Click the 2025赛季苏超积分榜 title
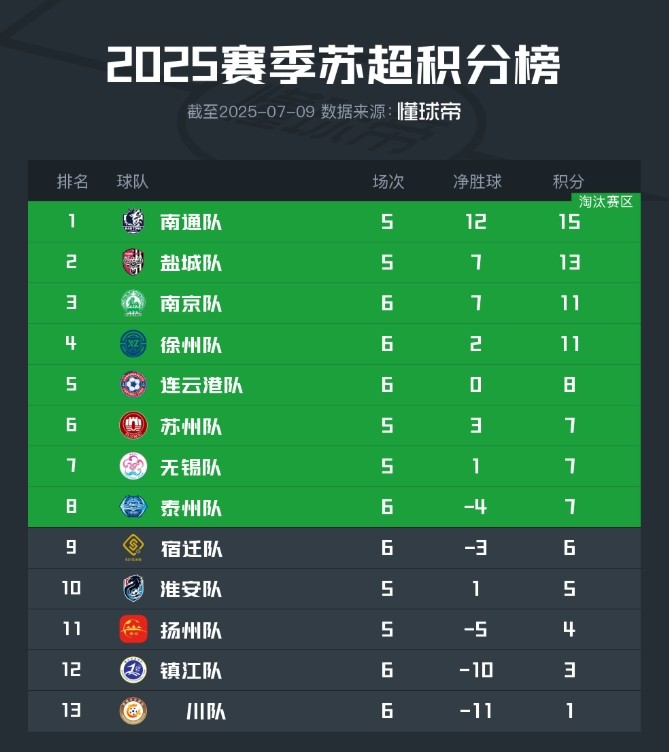This screenshot has width=669, height=752. (x=334, y=65)
